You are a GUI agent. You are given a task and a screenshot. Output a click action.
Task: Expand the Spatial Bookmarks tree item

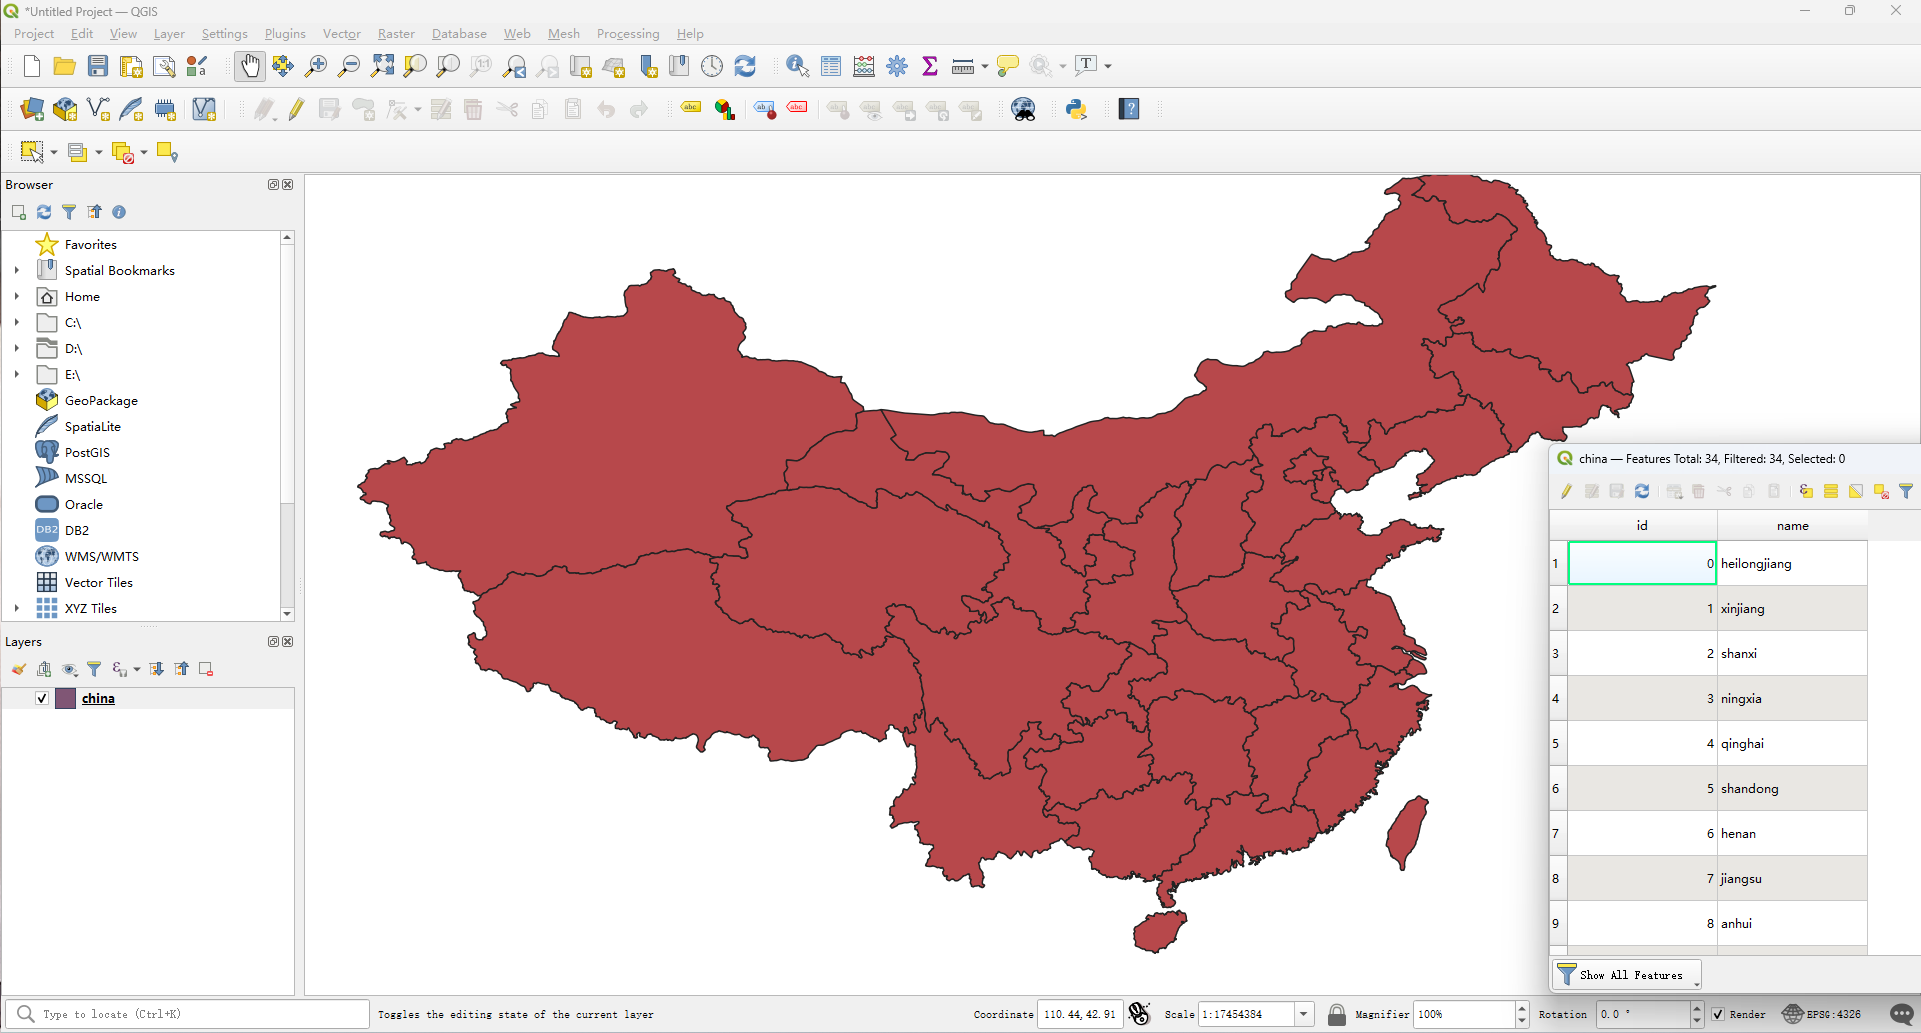(17, 270)
